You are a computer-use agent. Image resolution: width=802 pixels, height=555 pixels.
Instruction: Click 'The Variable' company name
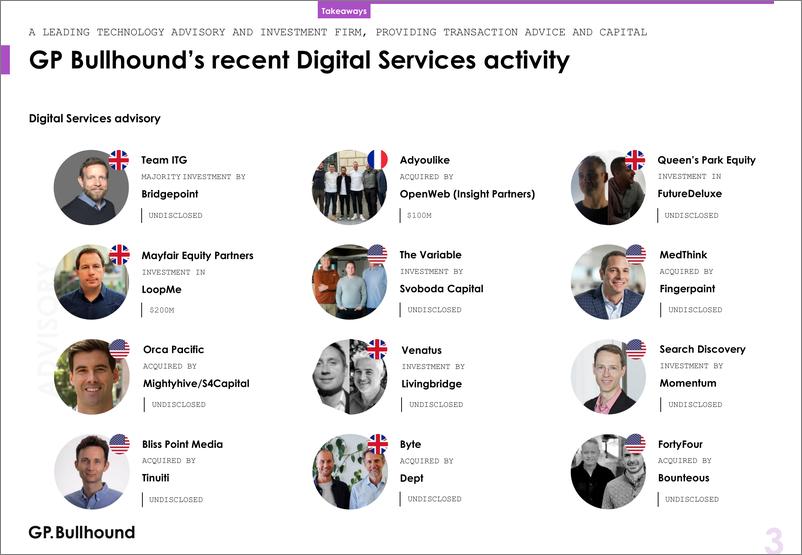pos(430,255)
